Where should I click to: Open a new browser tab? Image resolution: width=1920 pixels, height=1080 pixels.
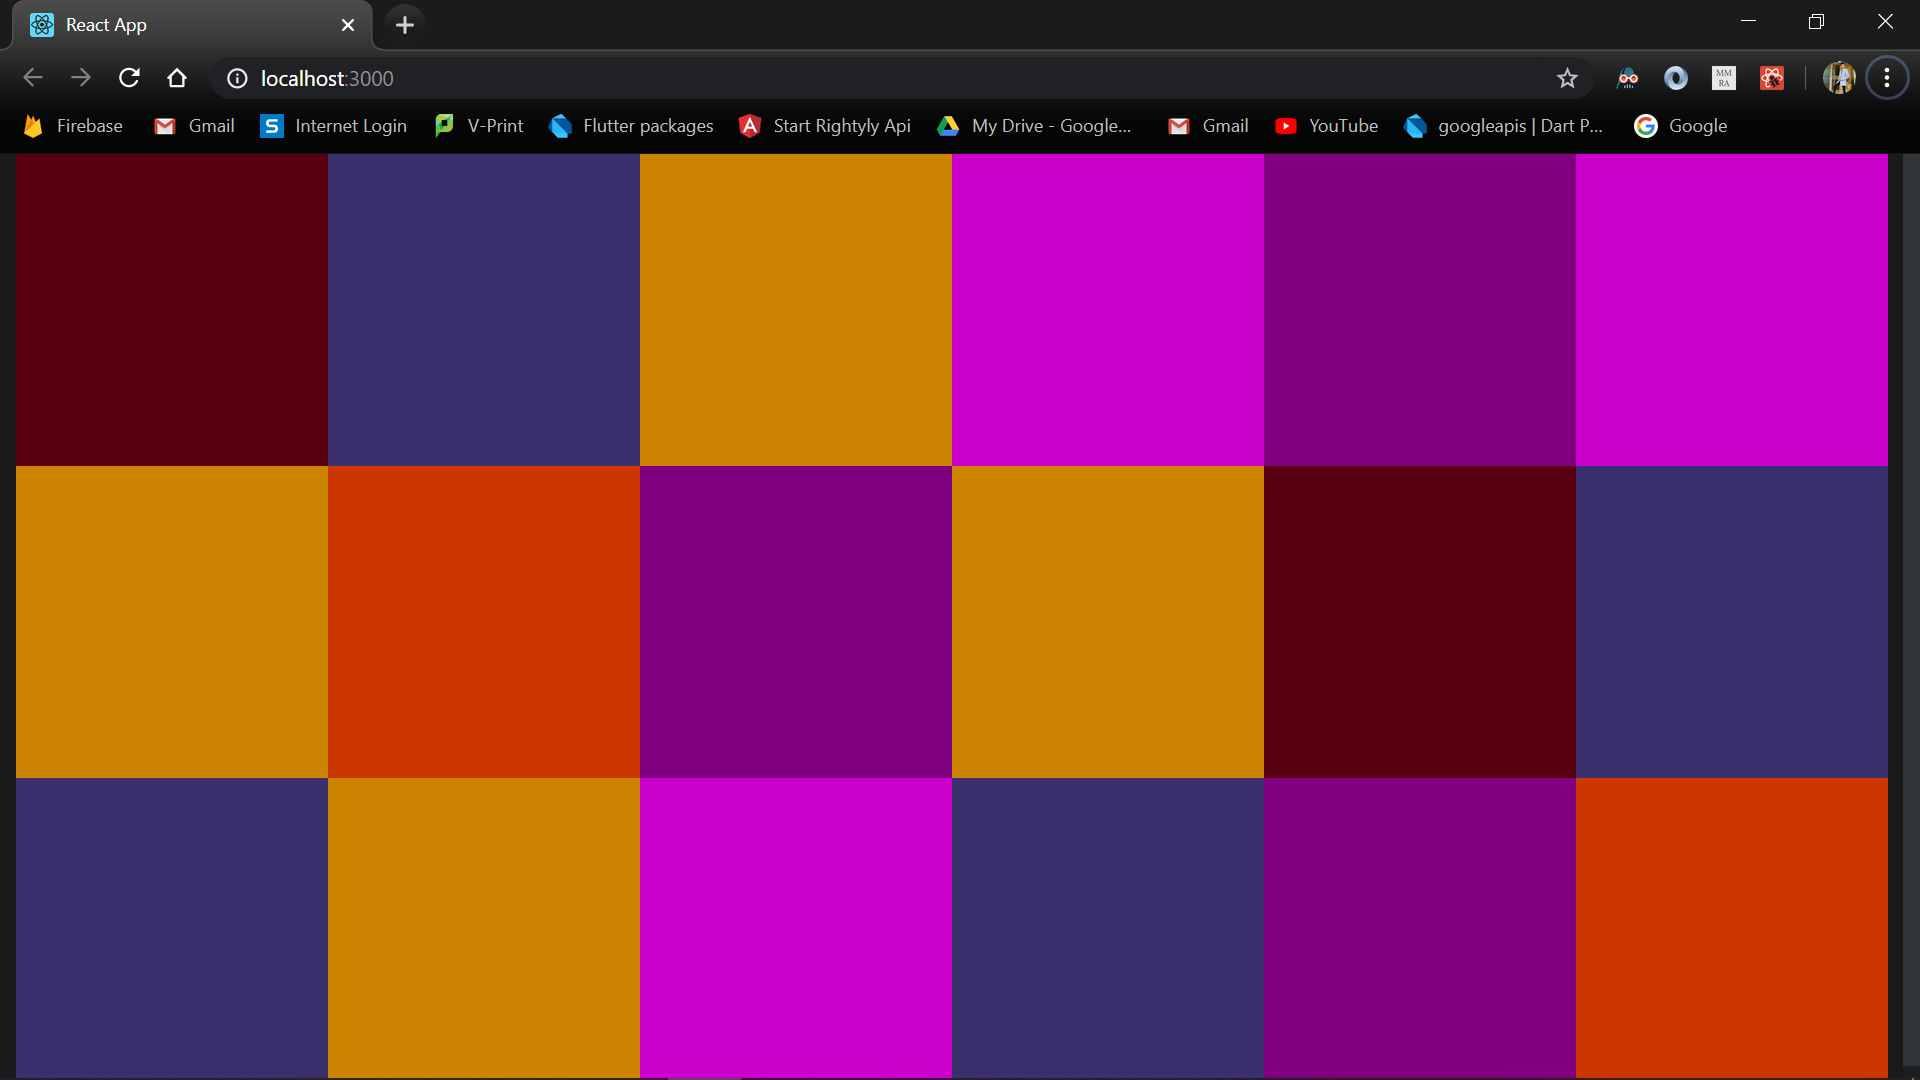point(404,25)
